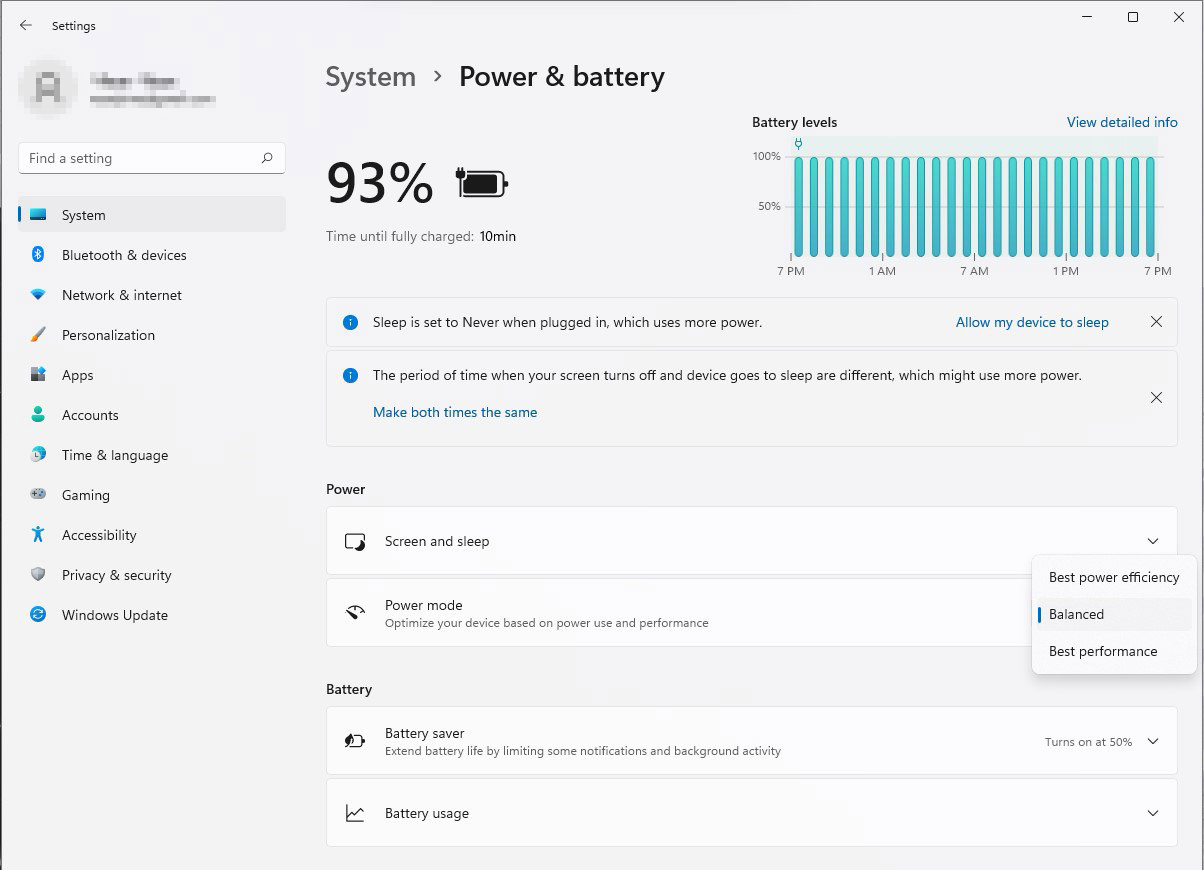
Task: Go to Time & language settings
Action: pos(152,455)
